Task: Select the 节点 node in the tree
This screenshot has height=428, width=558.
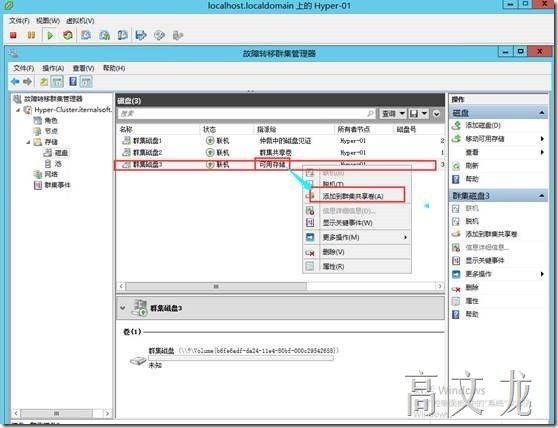Action: tap(51, 131)
